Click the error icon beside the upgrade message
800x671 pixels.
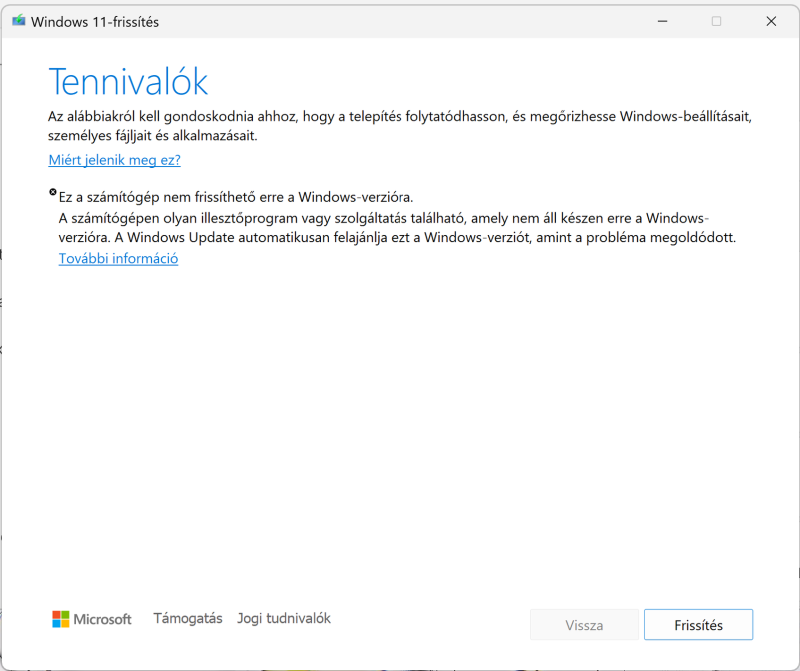(53, 192)
